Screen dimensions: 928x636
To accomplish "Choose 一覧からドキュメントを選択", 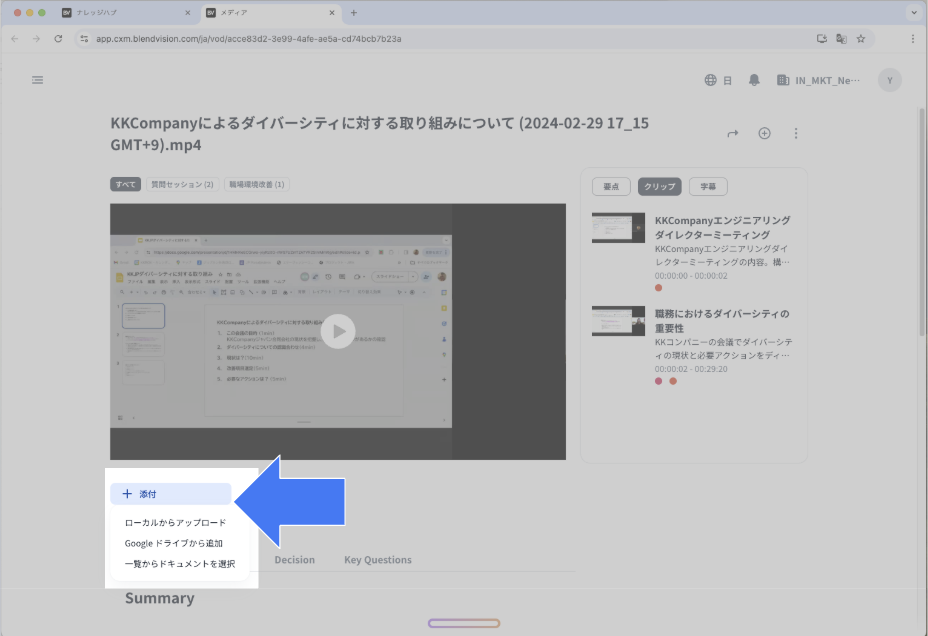I will point(180,564).
